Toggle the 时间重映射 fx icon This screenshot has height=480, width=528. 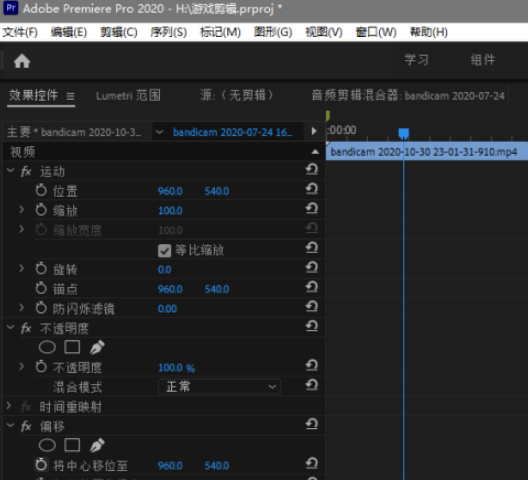pyautogui.click(x=26, y=407)
